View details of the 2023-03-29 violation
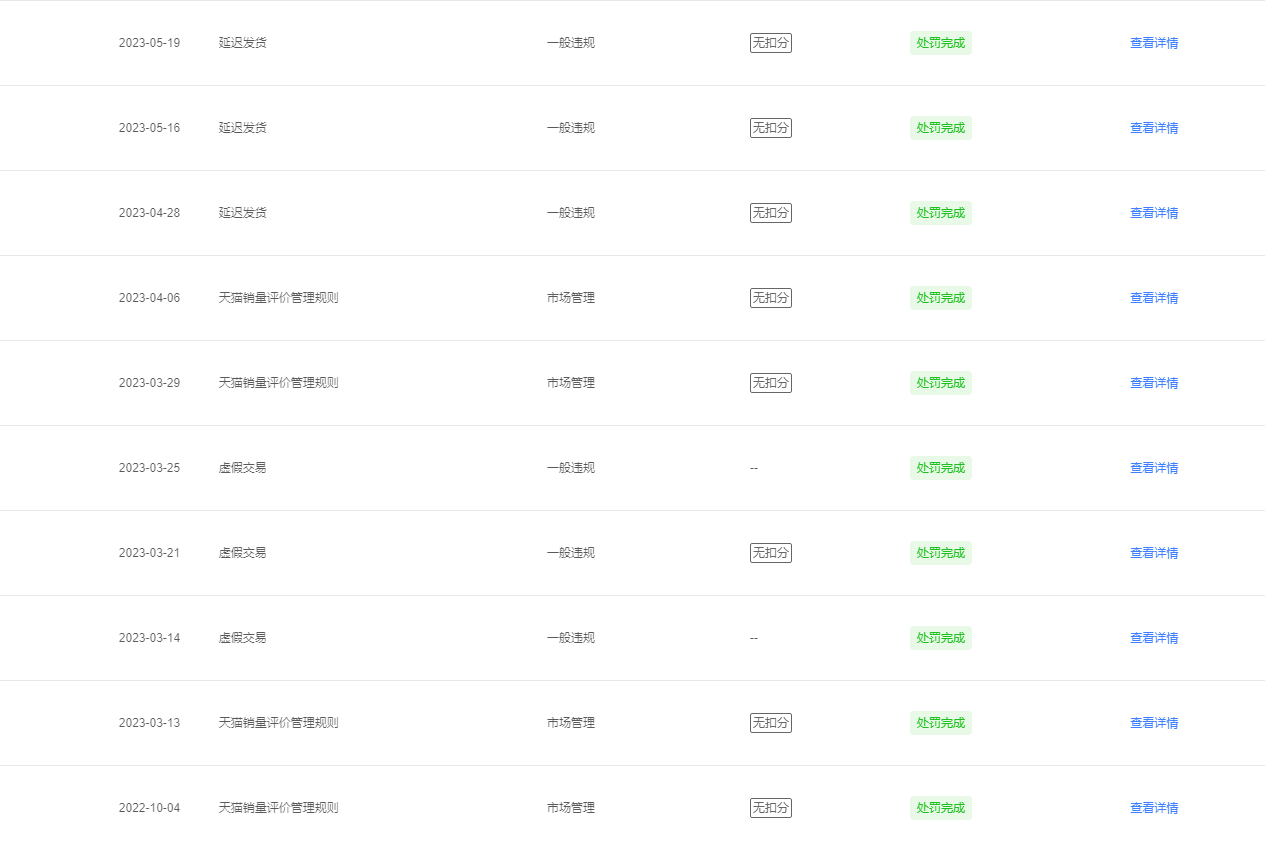 point(1154,383)
